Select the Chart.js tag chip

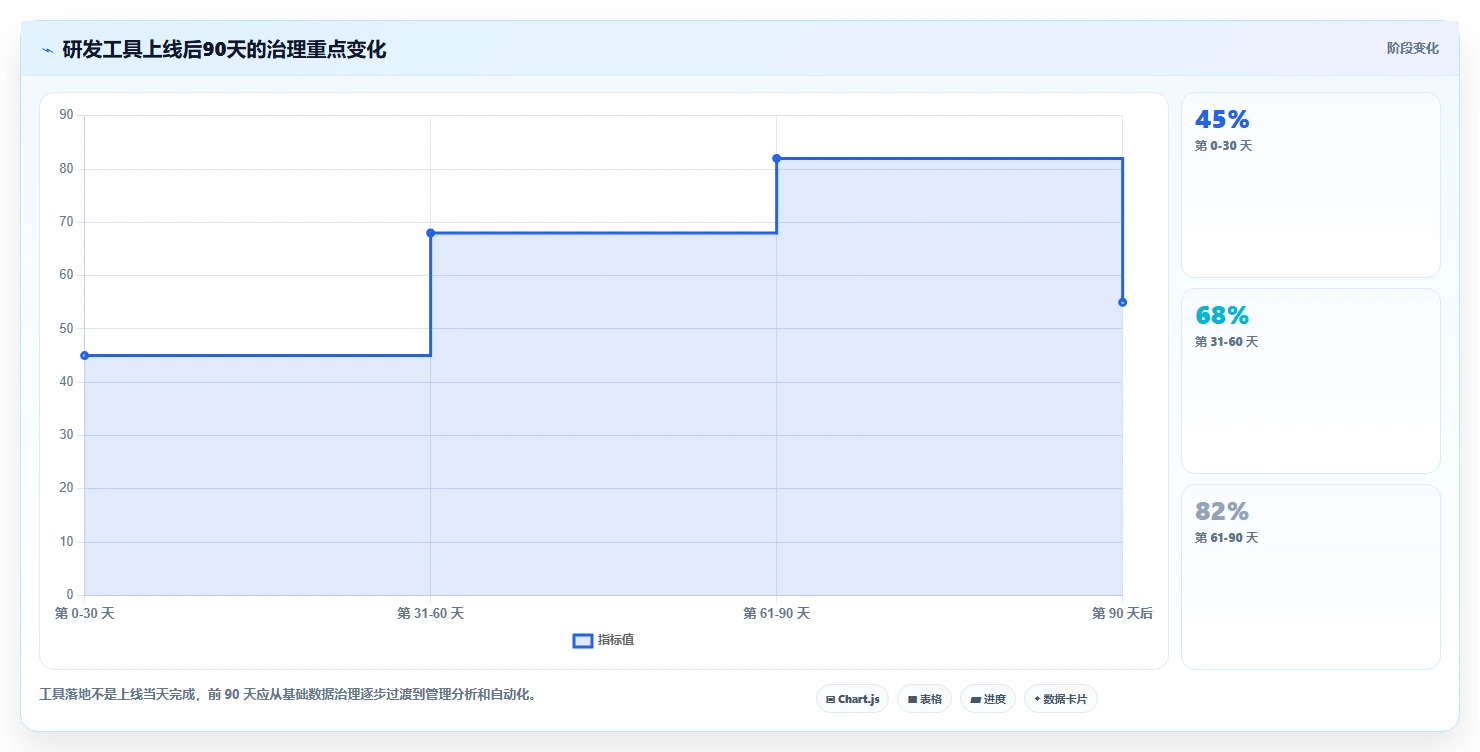click(852, 699)
